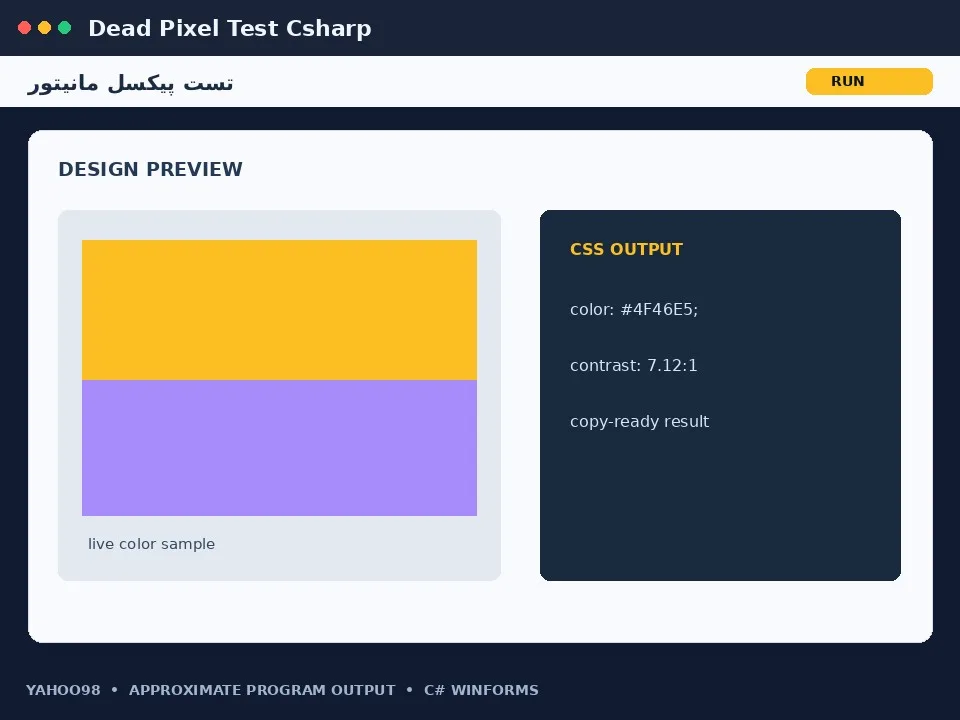960x720 pixels.
Task: Select the color #4F46E5 line
Action: click(634, 309)
